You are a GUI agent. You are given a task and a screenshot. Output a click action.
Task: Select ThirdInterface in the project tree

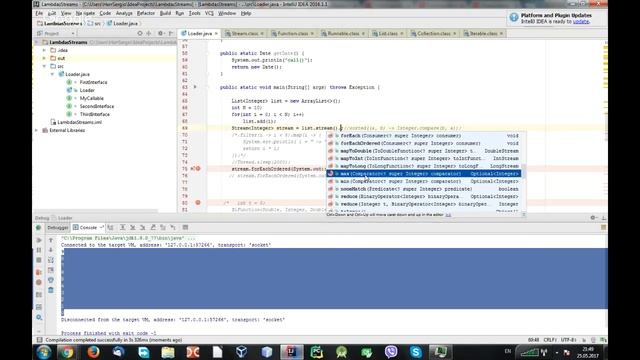pyautogui.click(x=95, y=114)
